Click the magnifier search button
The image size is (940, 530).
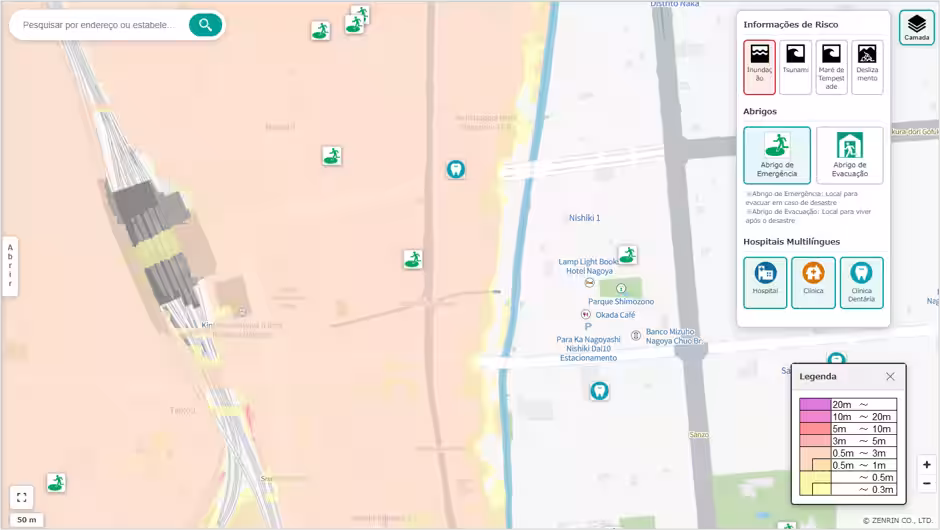tap(205, 25)
